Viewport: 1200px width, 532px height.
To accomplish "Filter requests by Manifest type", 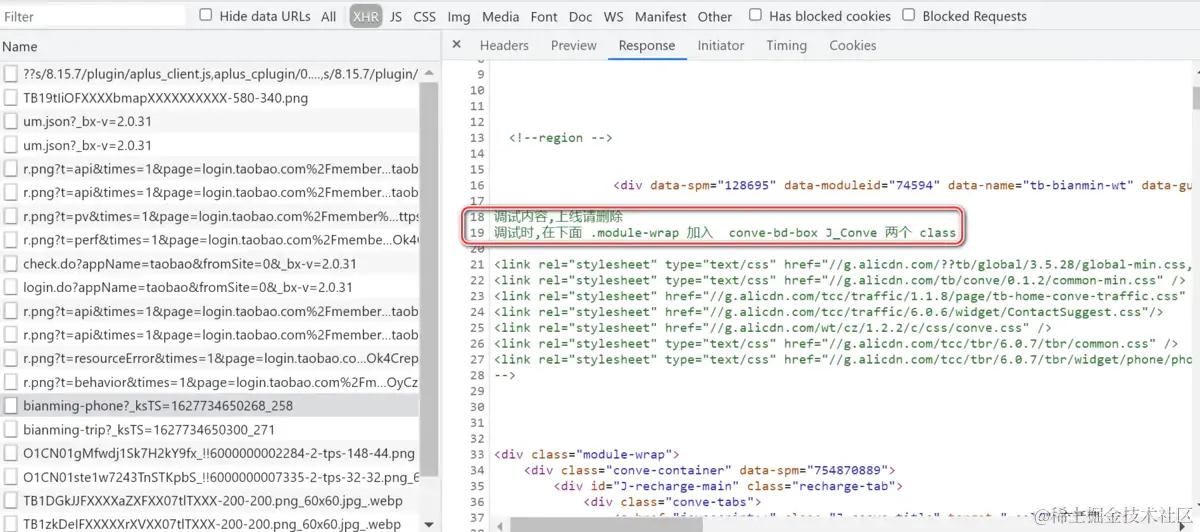I will [x=661, y=16].
